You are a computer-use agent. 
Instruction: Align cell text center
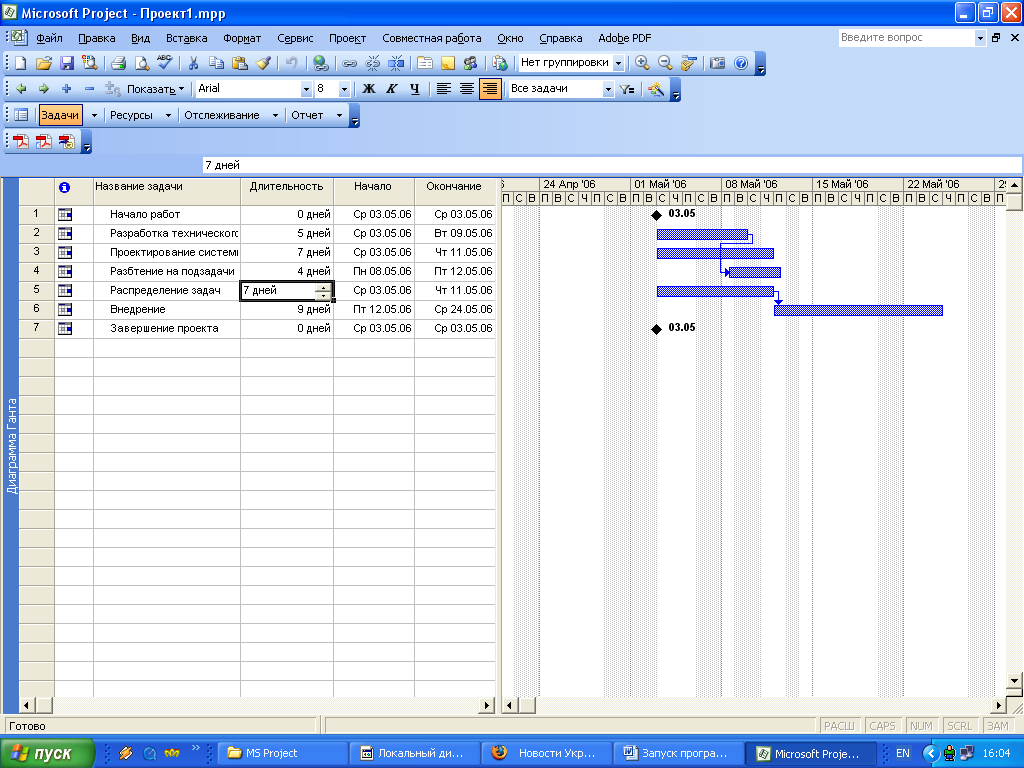[x=466, y=89]
